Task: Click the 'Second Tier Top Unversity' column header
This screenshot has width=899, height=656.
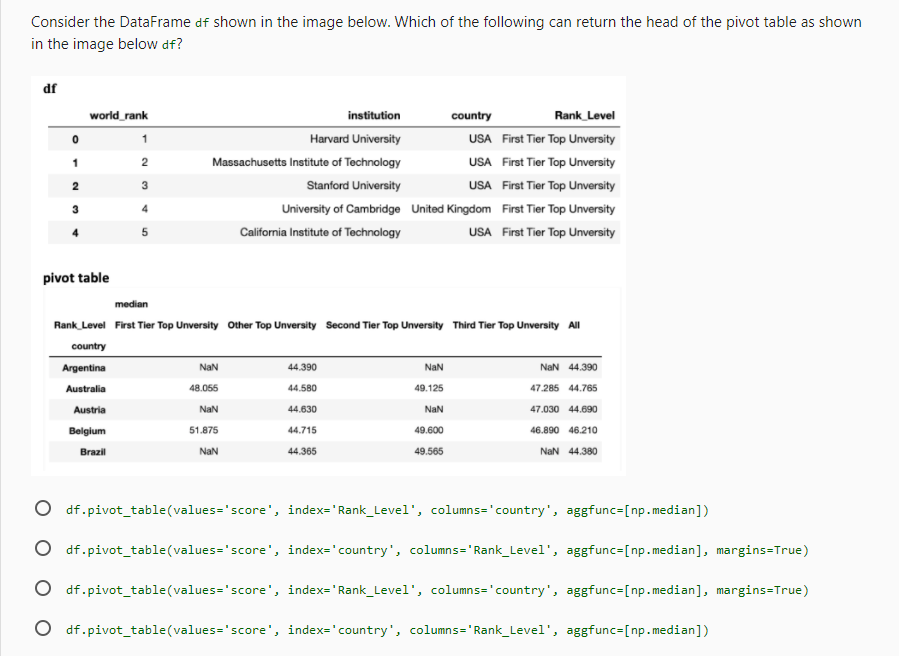Action: 384,325
